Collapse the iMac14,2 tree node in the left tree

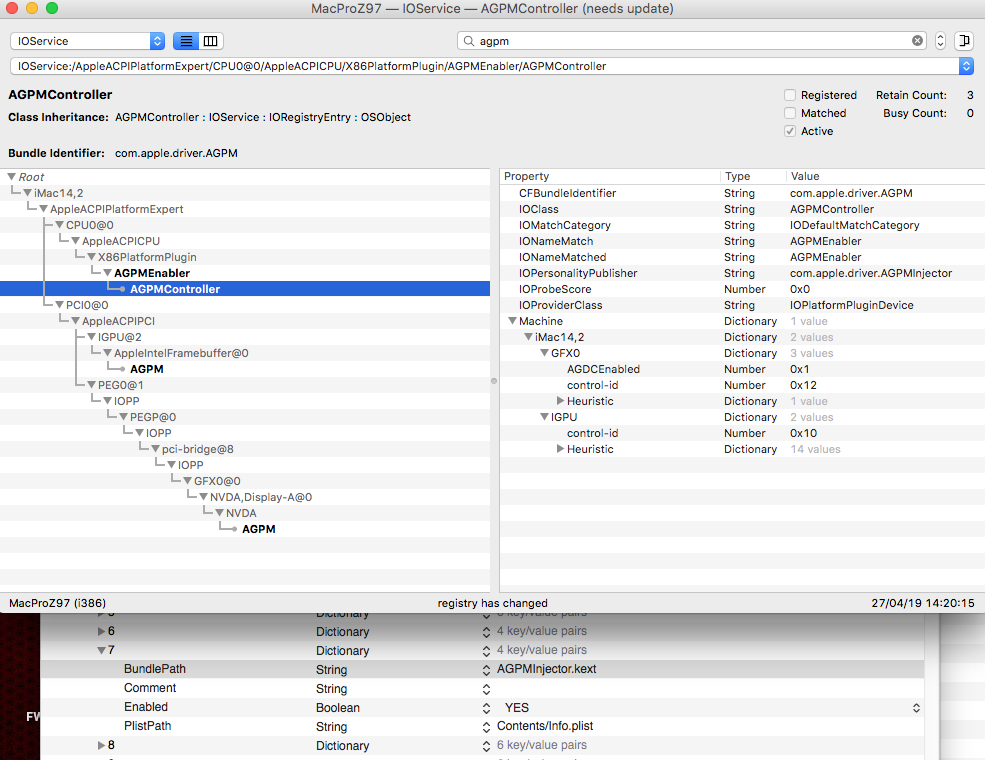pyautogui.click(x=28, y=193)
